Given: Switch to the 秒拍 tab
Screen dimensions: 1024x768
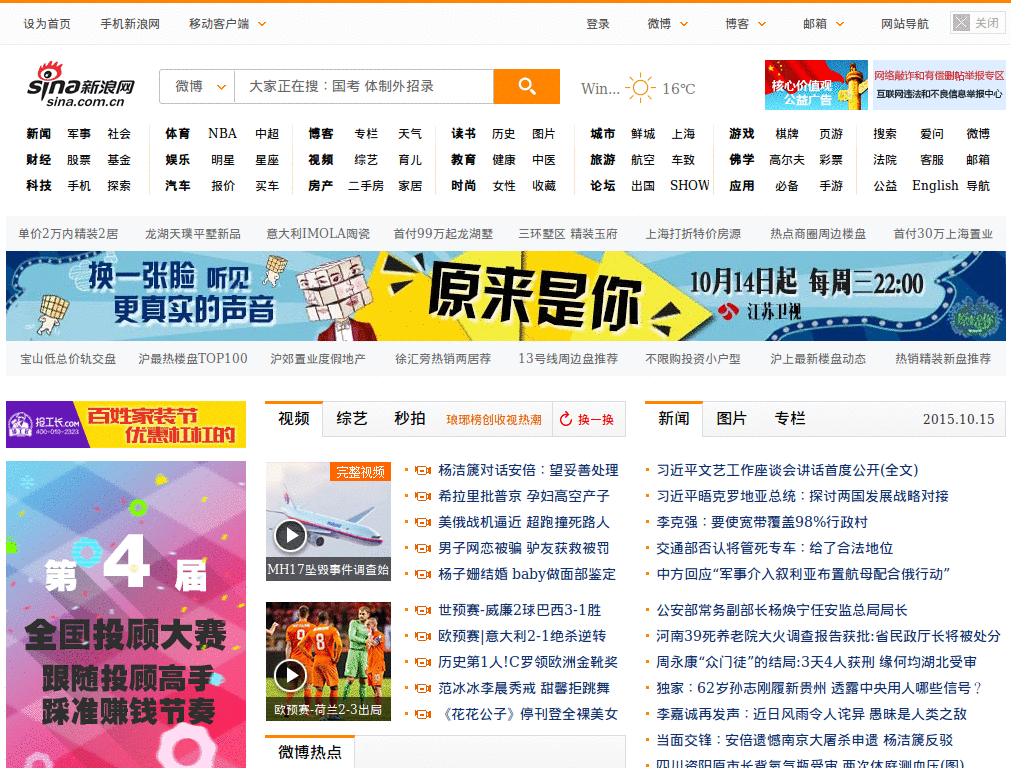Looking at the screenshot, I should point(410,419).
